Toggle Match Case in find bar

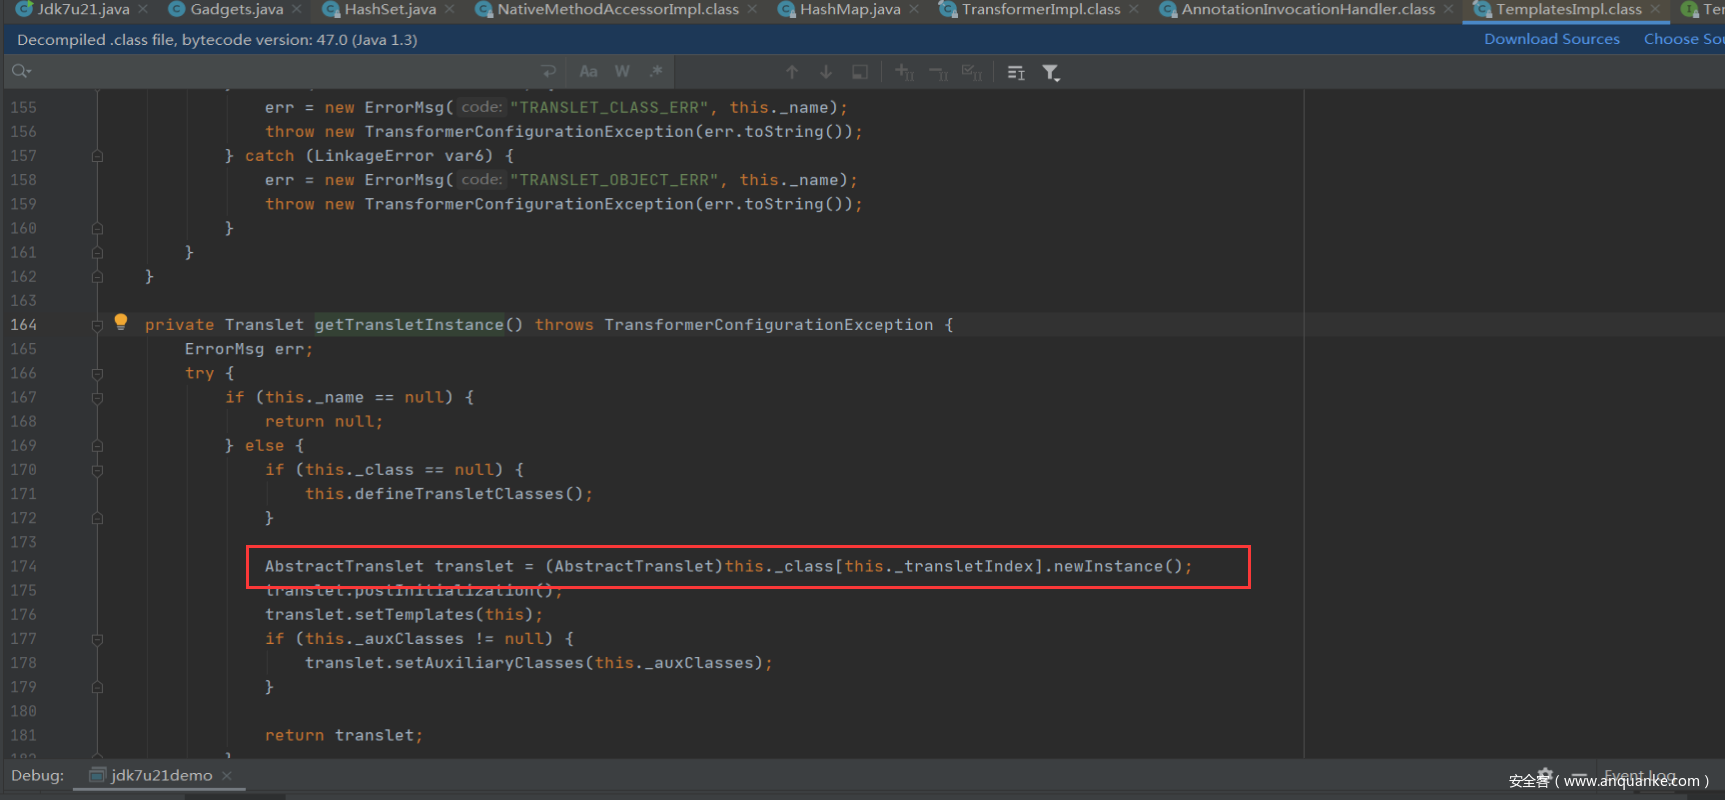[588, 72]
